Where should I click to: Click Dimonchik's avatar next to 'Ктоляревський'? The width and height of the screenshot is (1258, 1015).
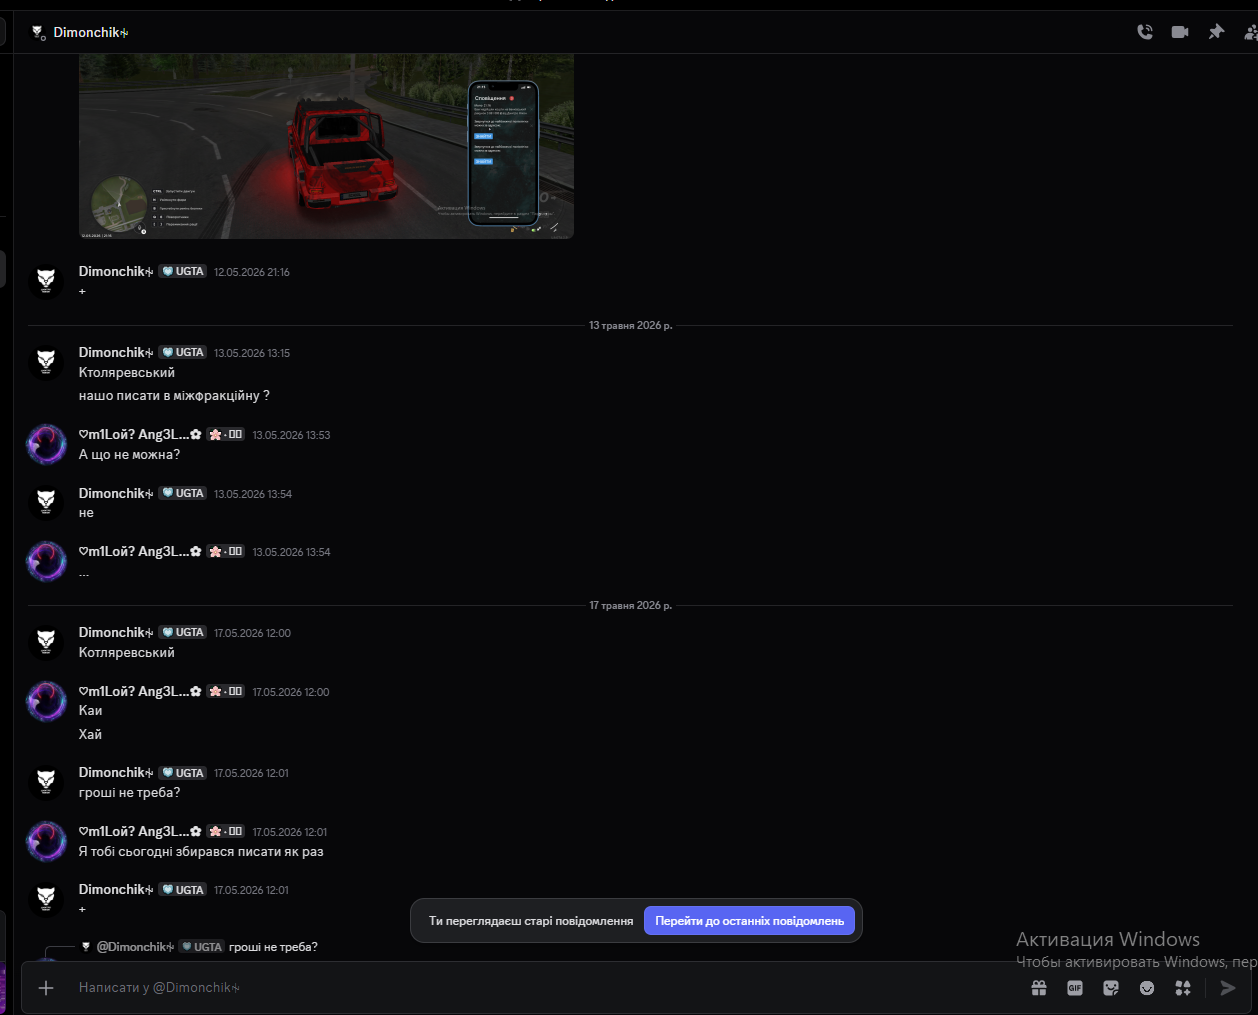pos(46,362)
